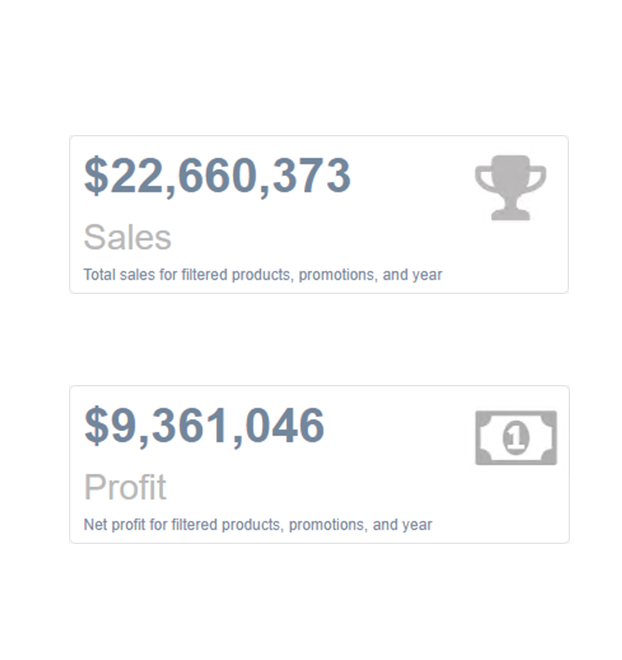Click the dollar sign of sales amount

click(x=96, y=176)
